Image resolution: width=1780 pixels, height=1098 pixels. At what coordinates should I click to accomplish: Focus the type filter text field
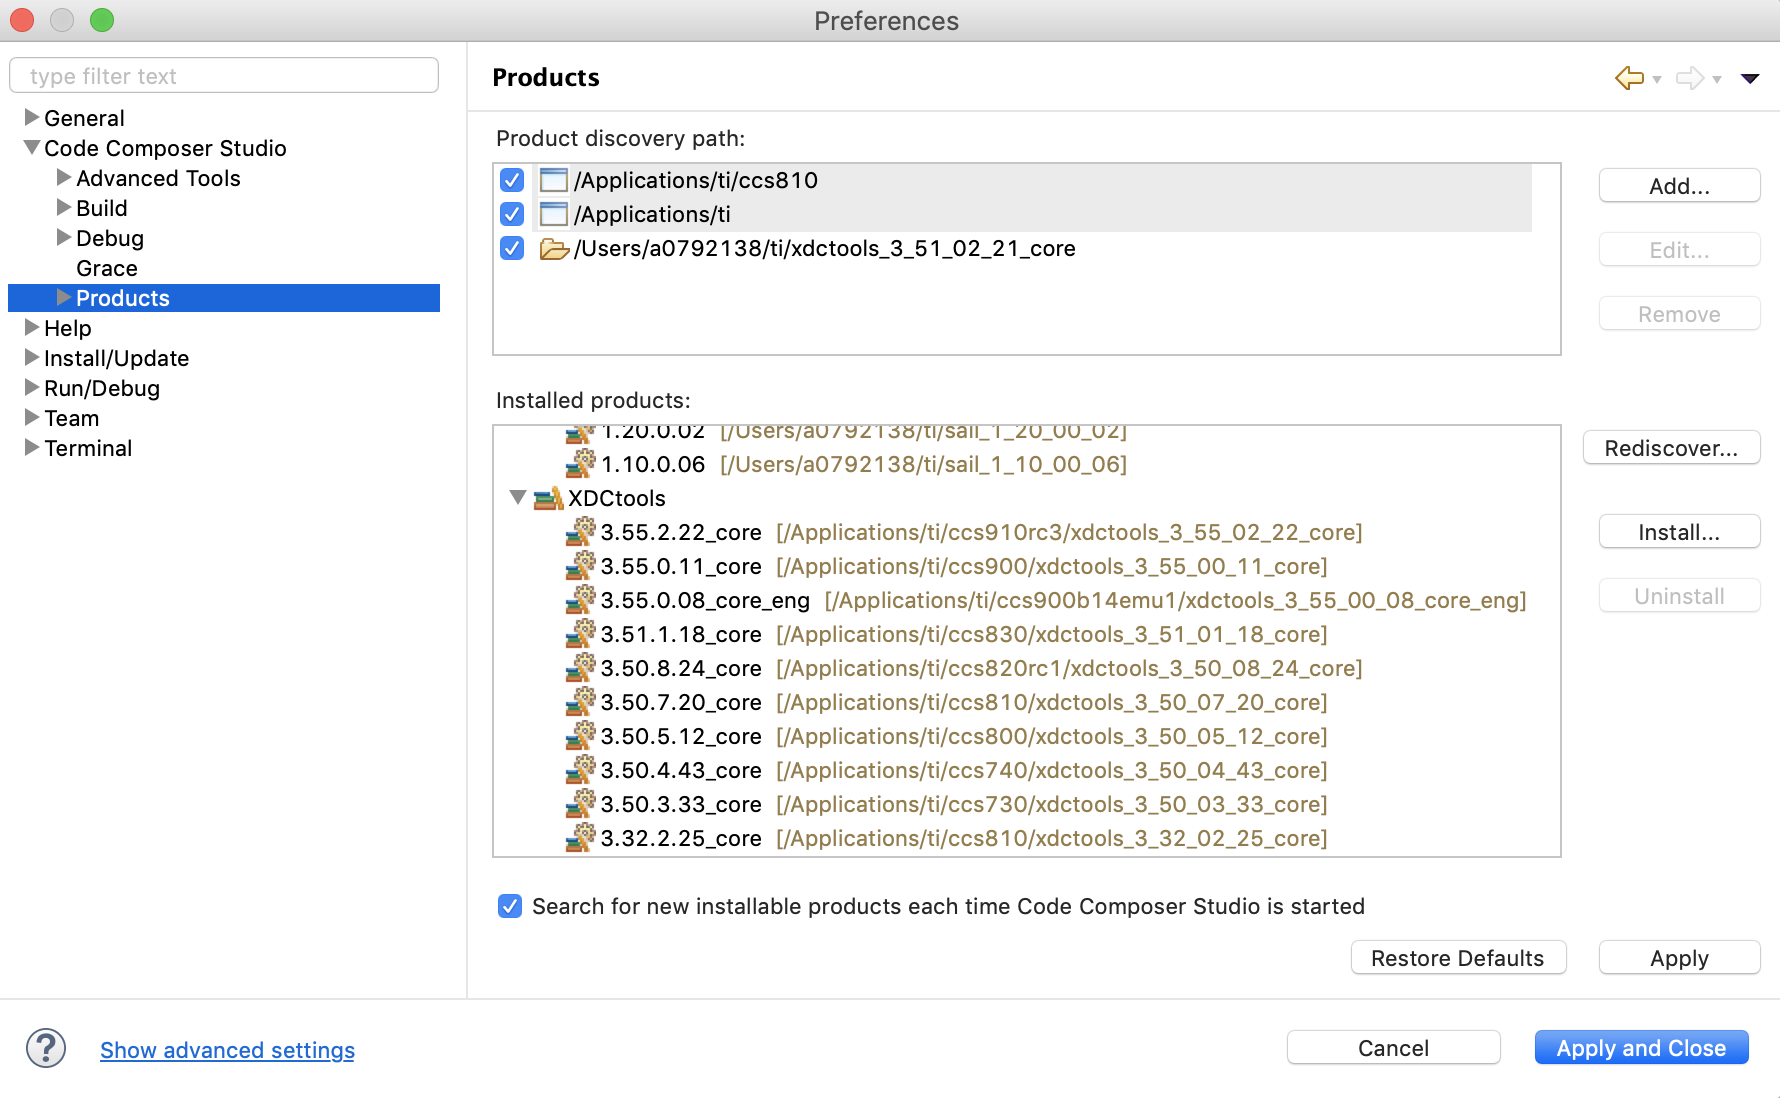click(x=224, y=76)
